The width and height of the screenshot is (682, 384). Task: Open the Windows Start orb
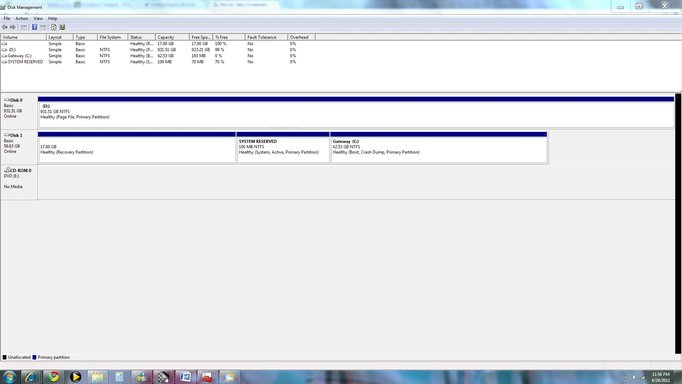[x=9, y=377]
